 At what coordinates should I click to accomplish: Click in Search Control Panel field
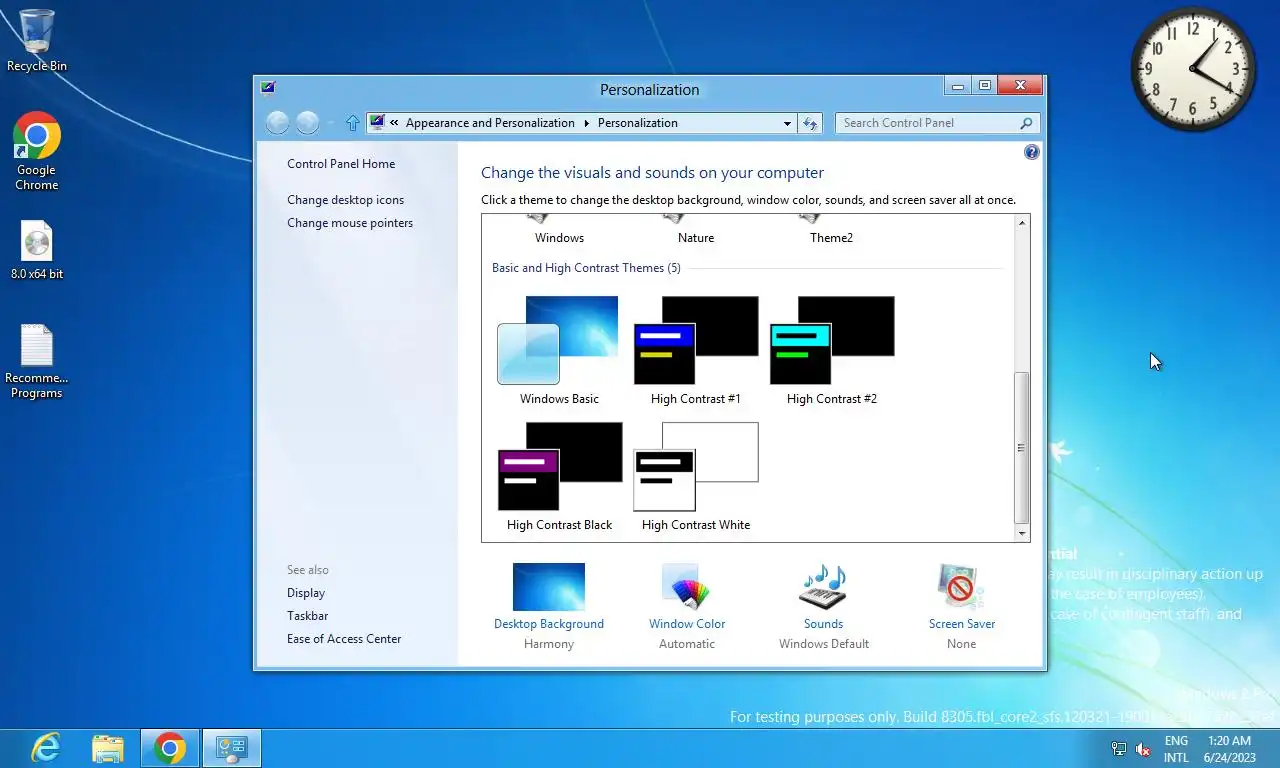pyautogui.click(x=928, y=123)
